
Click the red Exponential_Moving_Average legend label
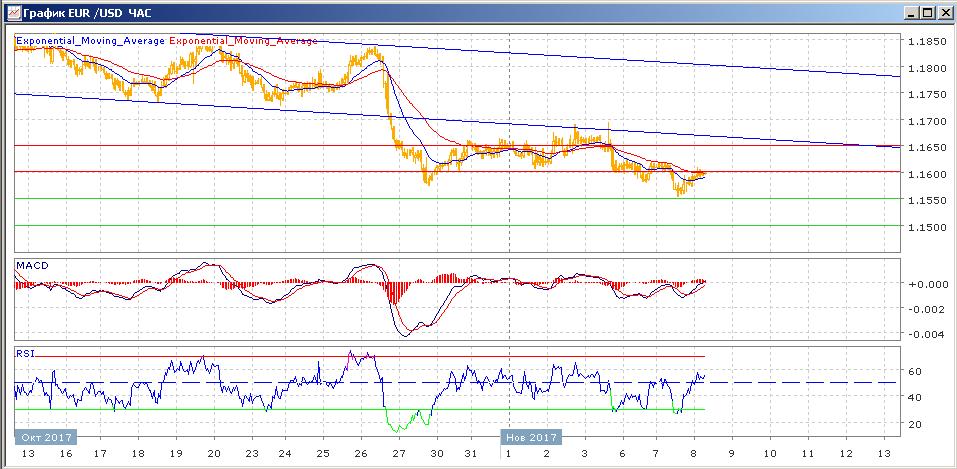coord(245,41)
